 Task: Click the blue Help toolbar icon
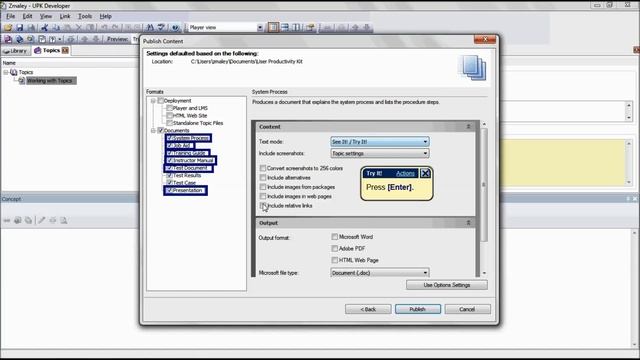click(176, 27)
